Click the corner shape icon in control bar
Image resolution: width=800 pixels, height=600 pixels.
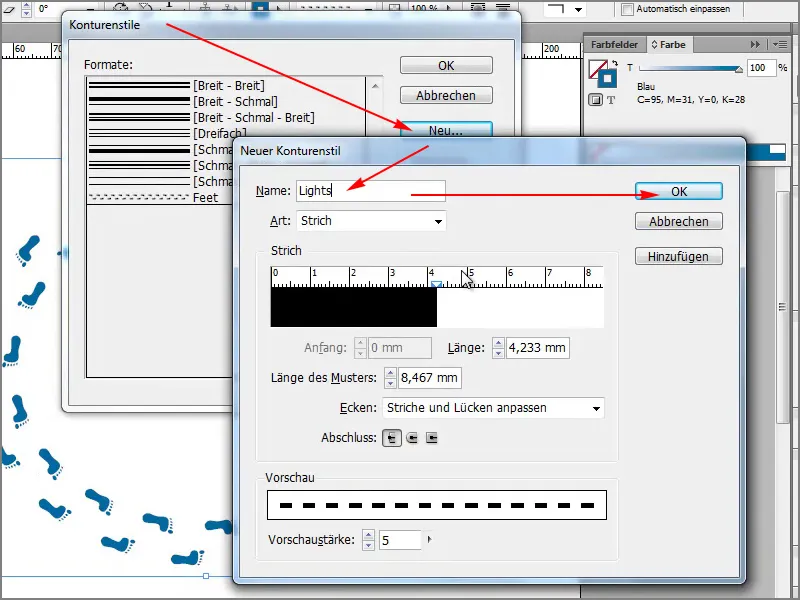click(x=555, y=8)
